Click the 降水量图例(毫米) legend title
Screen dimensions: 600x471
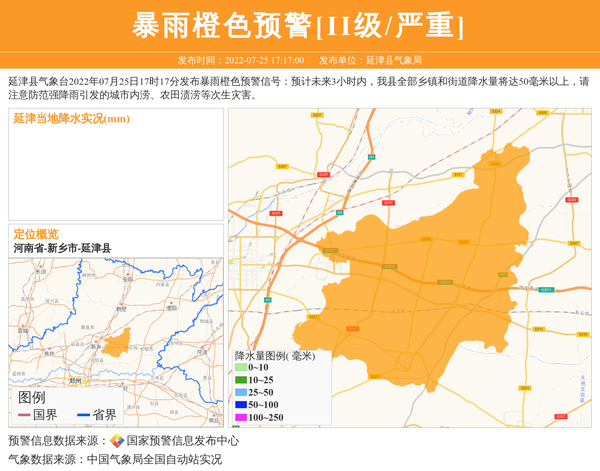[x=274, y=355]
